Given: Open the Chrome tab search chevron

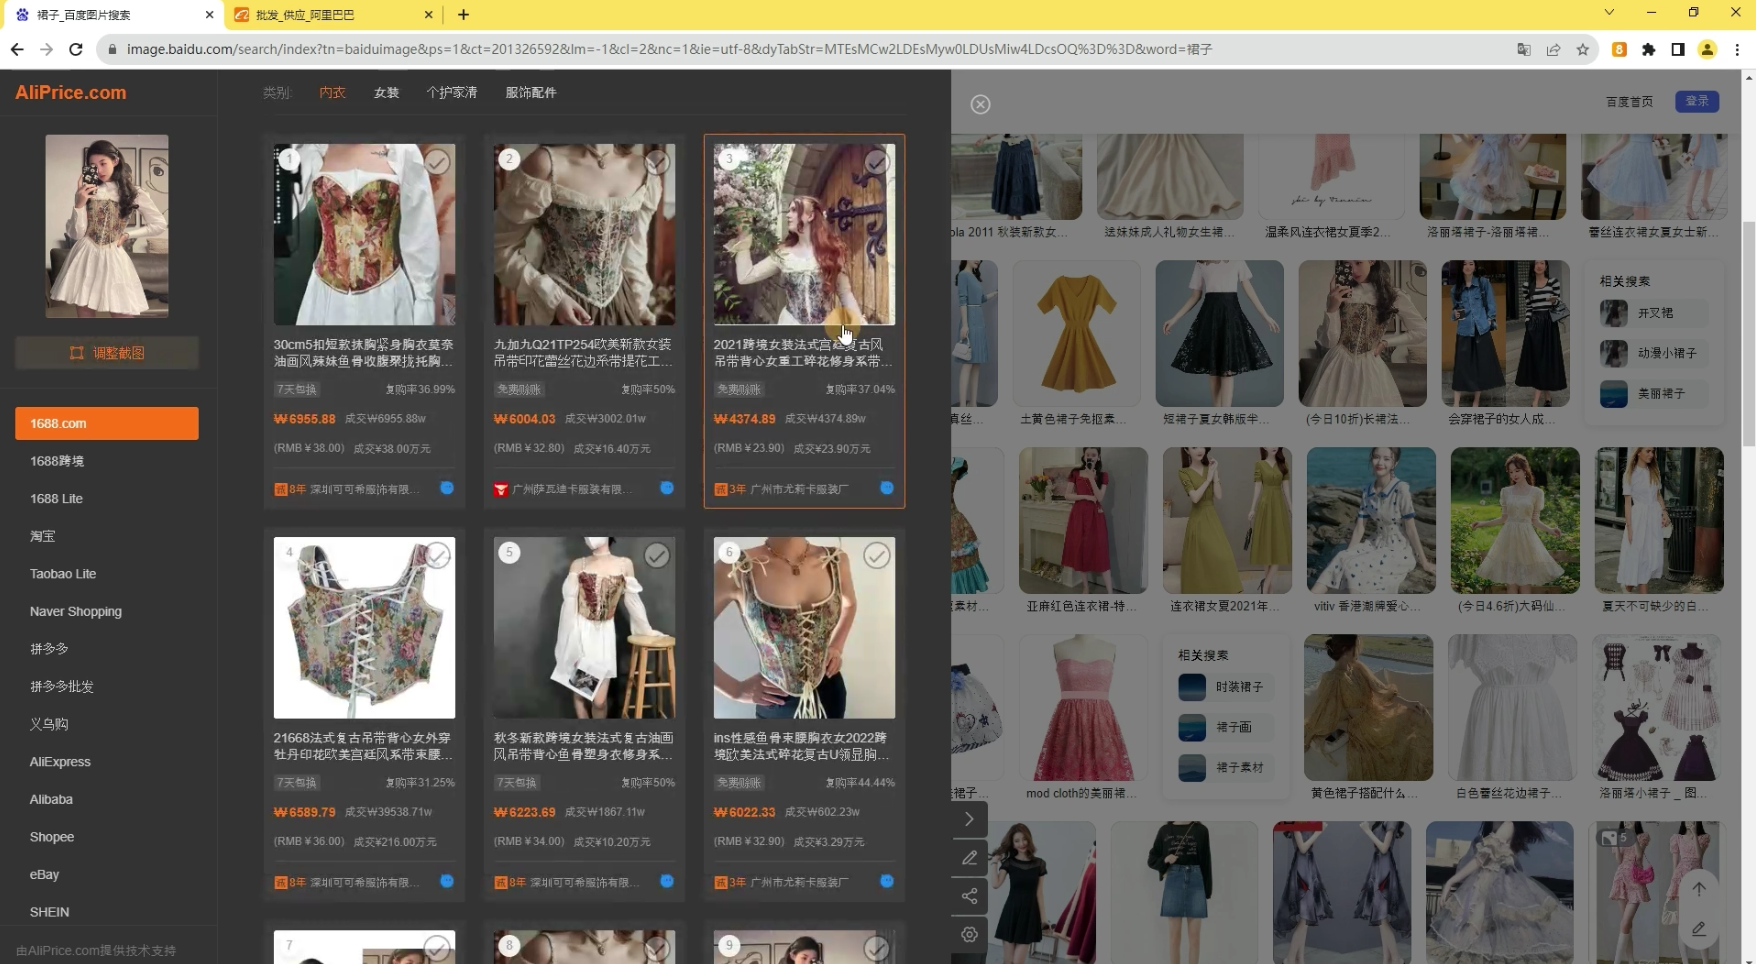Looking at the screenshot, I should tap(1609, 12).
